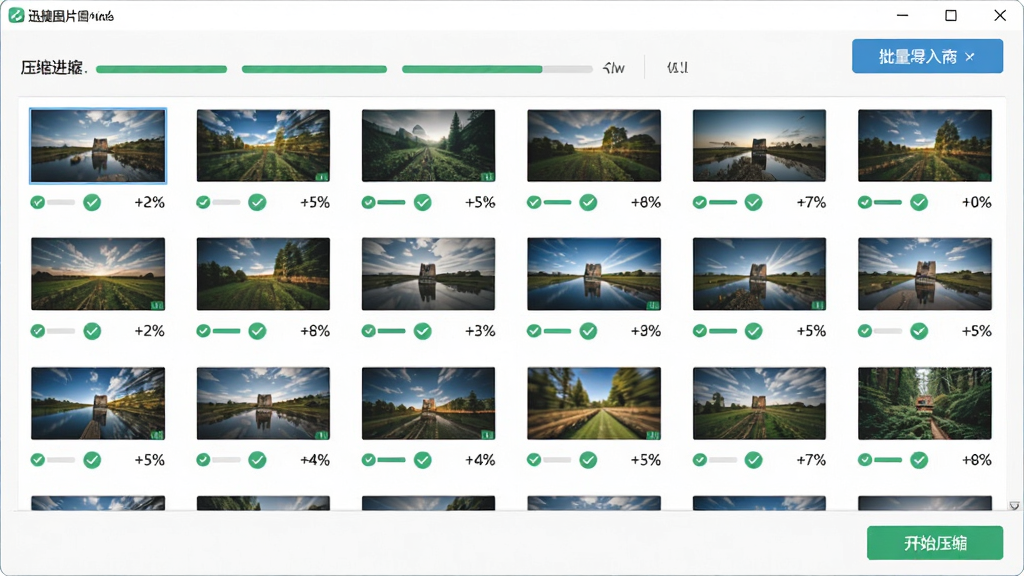The image size is (1024, 576).
Task: Click the large green check beside +0%
Action: pyautogui.click(x=919, y=202)
